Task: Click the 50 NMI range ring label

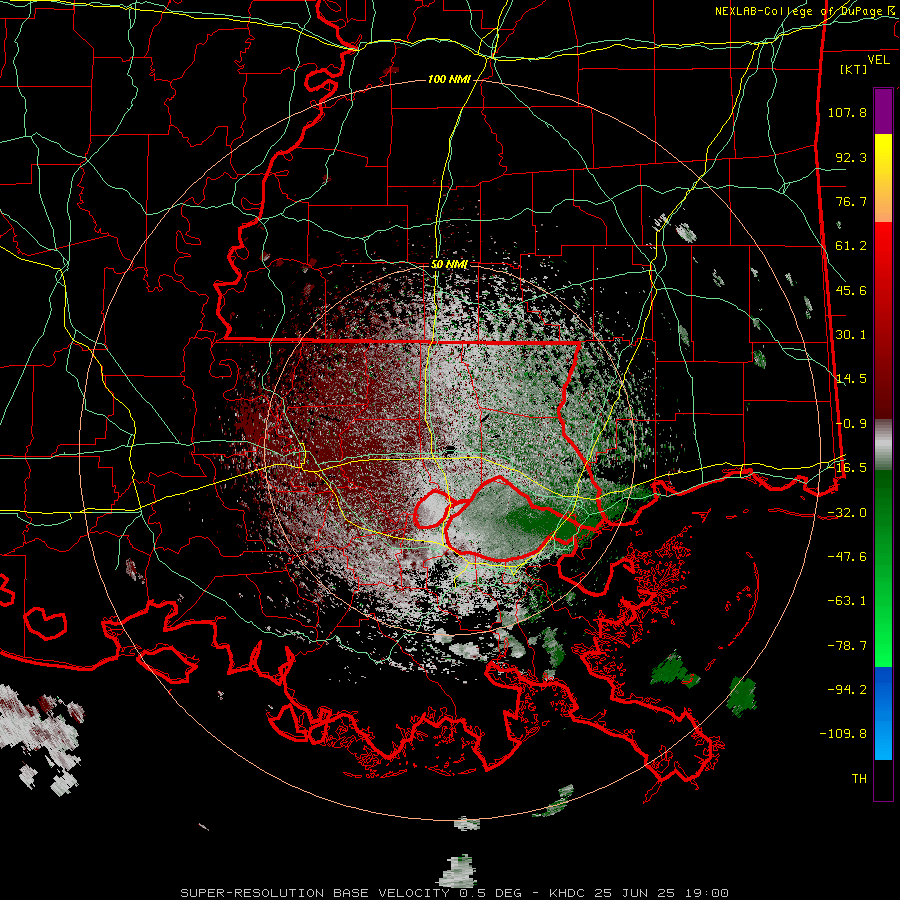Action: pos(449,265)
